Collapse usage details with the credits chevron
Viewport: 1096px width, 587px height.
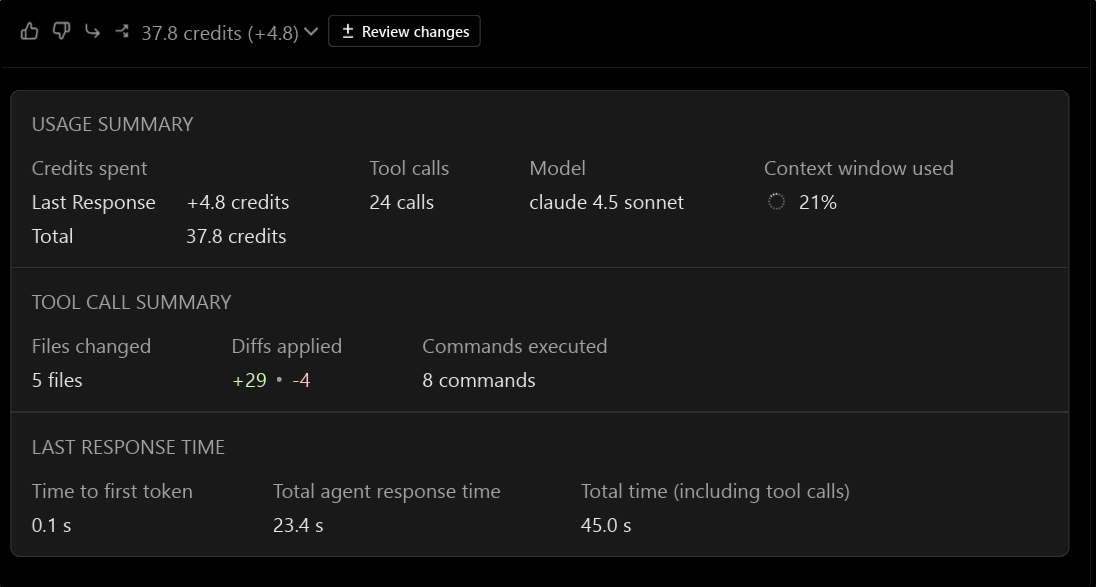coord(311,32)
